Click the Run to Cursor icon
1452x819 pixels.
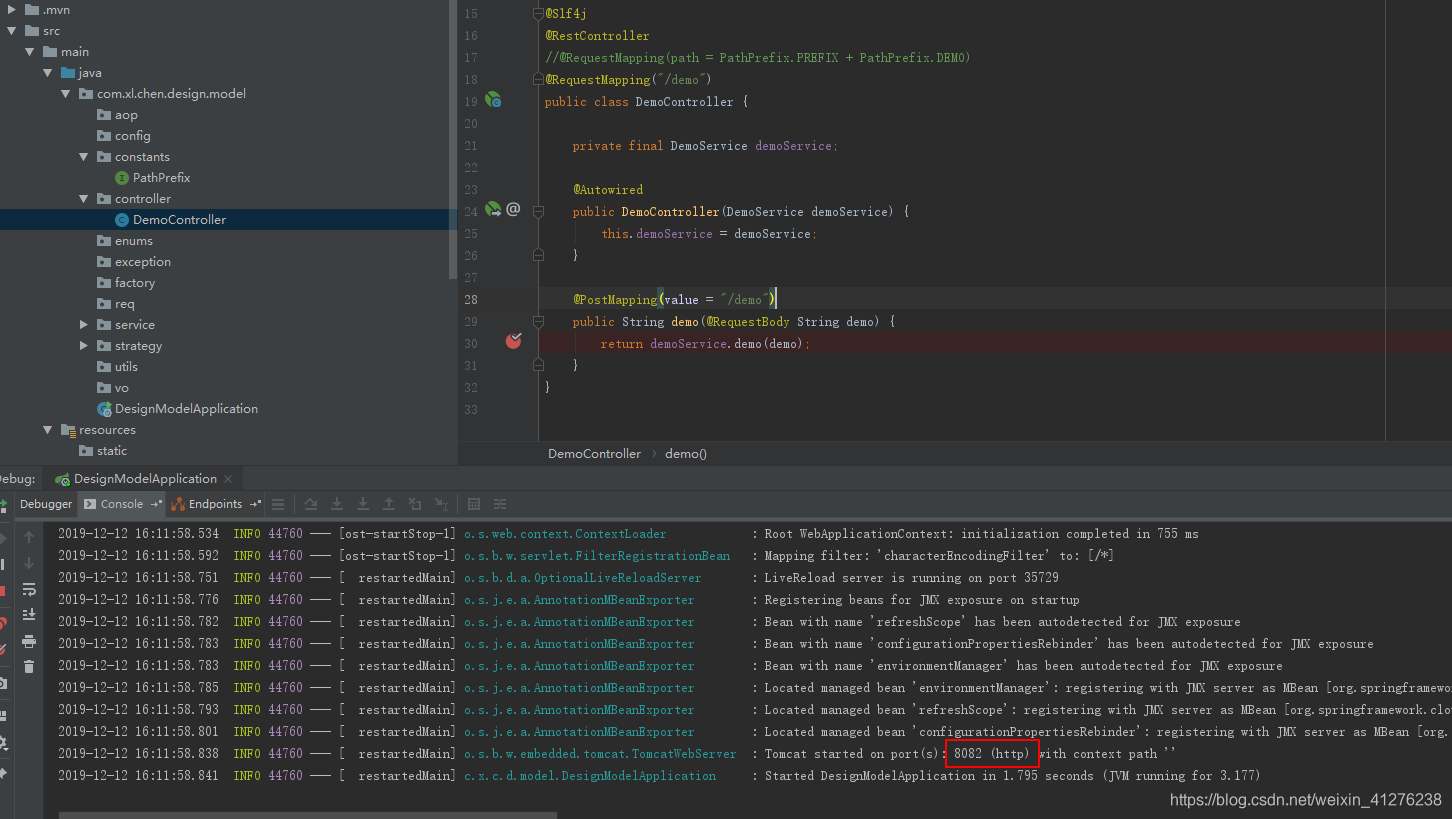(441, 504)
